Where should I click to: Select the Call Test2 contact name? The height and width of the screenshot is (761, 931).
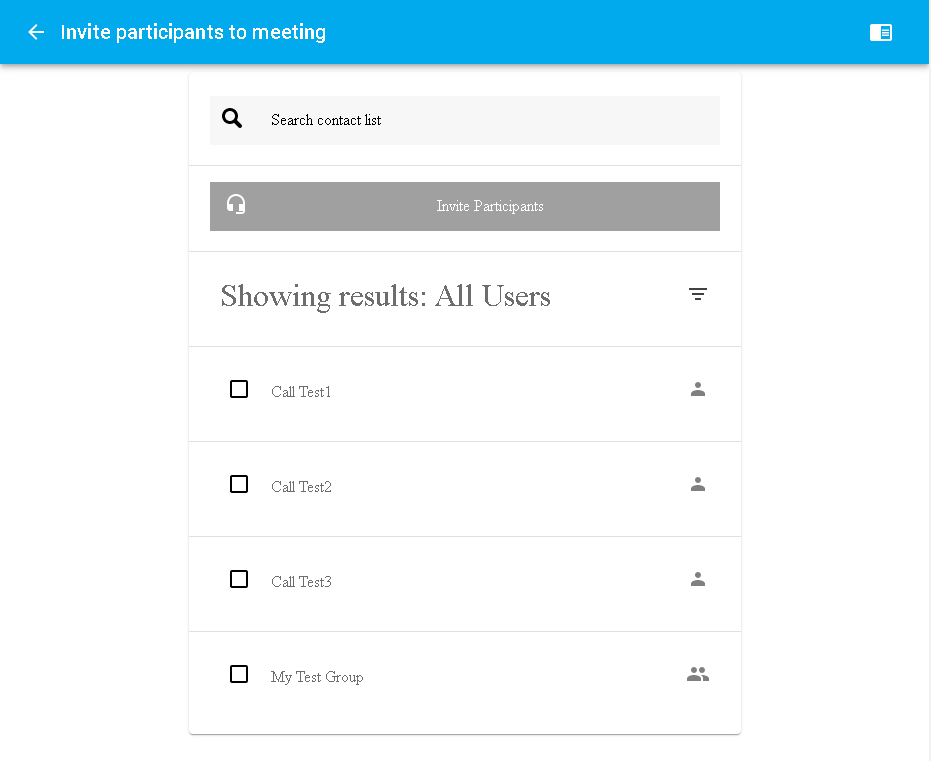click(301, 487)
